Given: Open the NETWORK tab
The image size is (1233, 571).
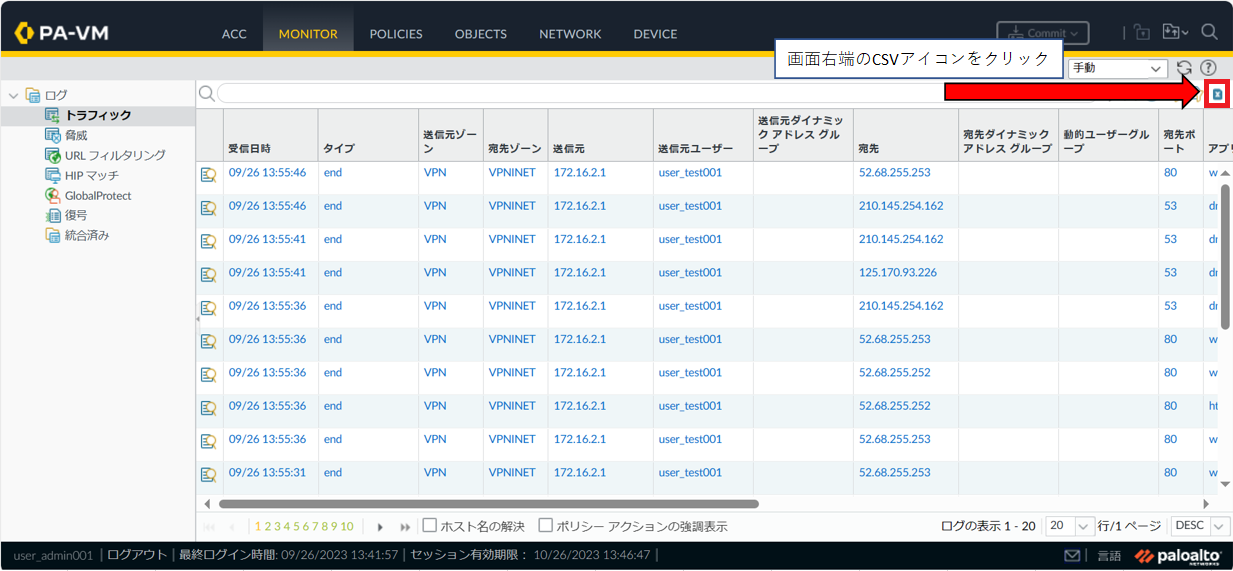Looking at the screenshot, I should pyautogui.click(x=570, y=34).
